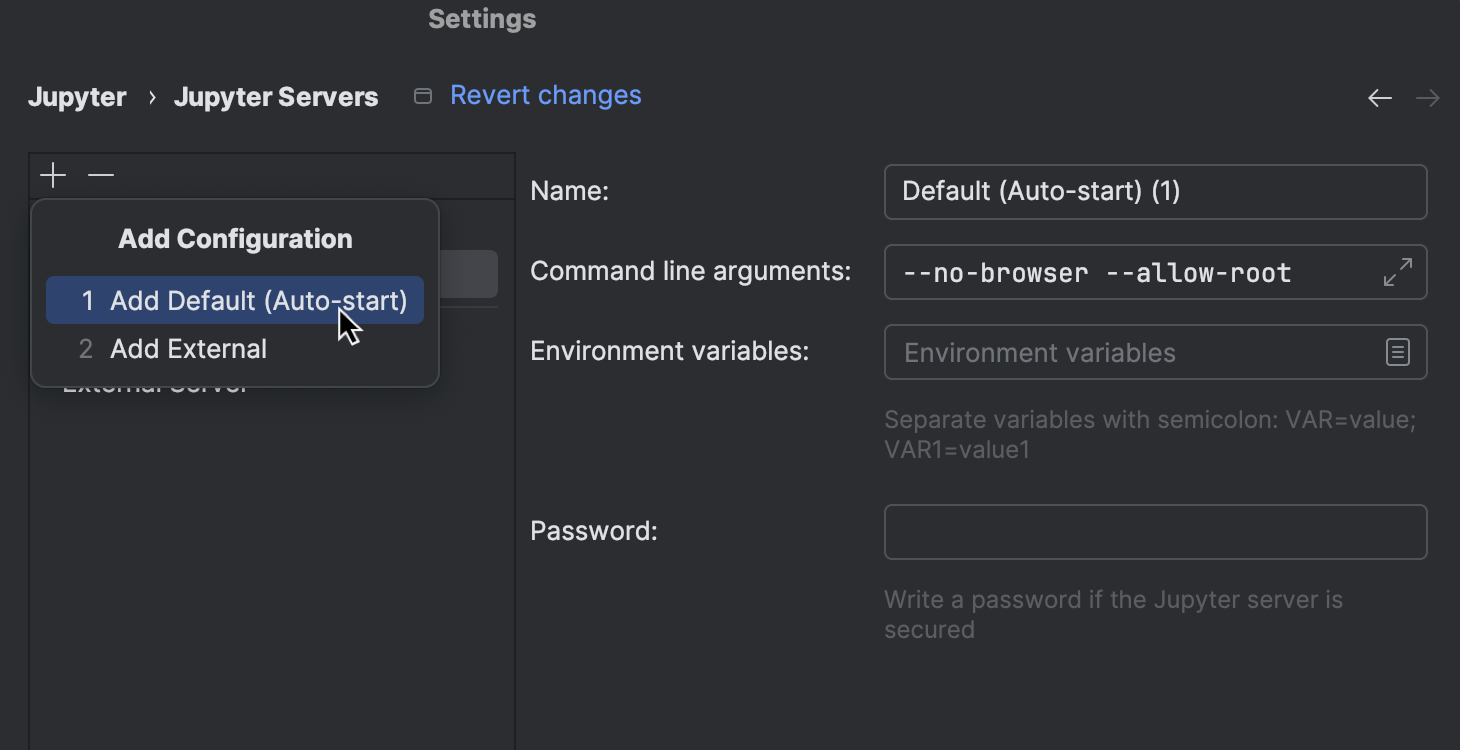The width and height of the screenshot is (1460, 750).
Task: Click inside the Password field
Action: tap(1155, 531)
